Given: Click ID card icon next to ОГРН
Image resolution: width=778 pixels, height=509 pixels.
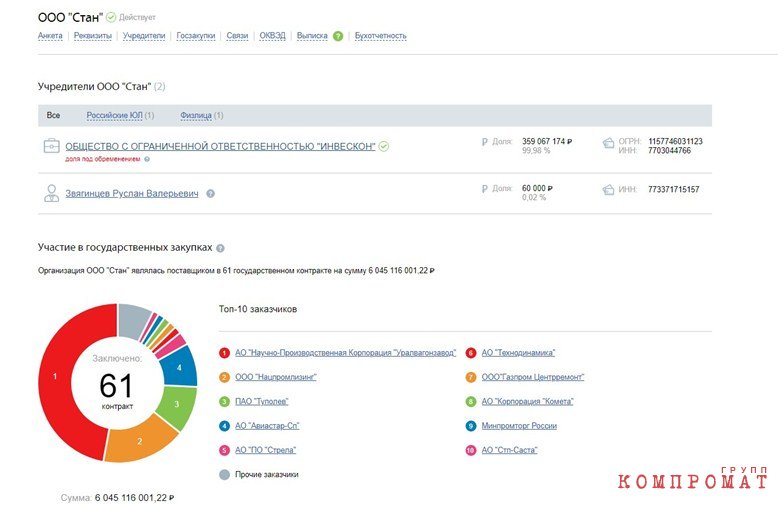Looking at the screenshot, I should [x=608, y=143].
